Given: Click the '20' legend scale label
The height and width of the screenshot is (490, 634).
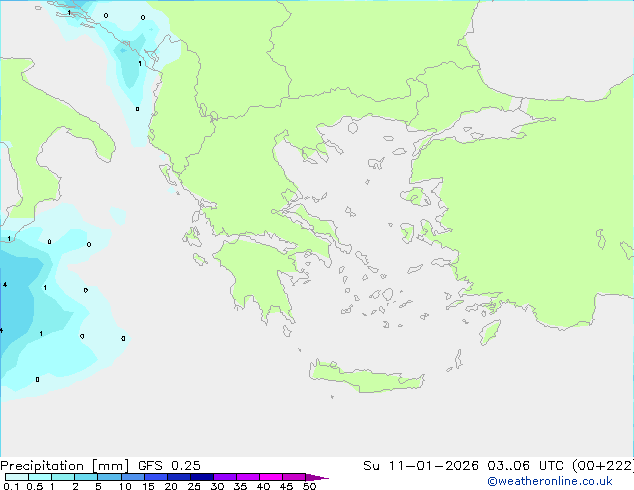Looking at the screenshot, I should (x=171, y=486).
